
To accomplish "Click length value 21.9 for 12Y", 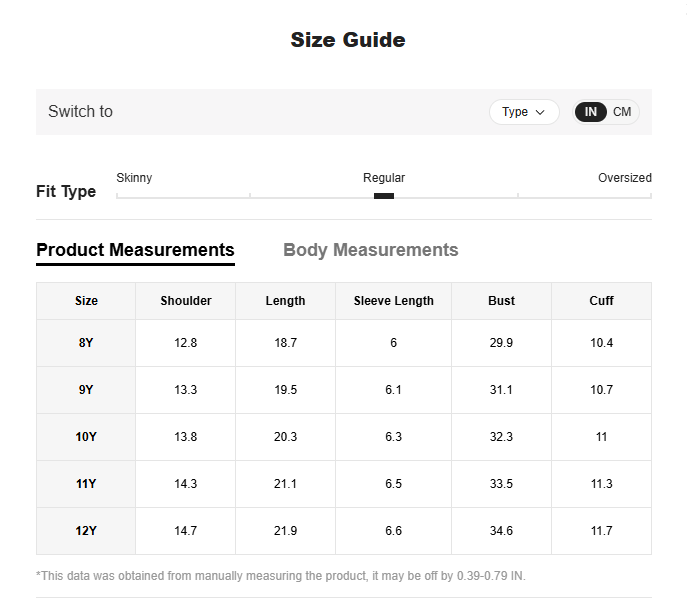I will (285, 531).
